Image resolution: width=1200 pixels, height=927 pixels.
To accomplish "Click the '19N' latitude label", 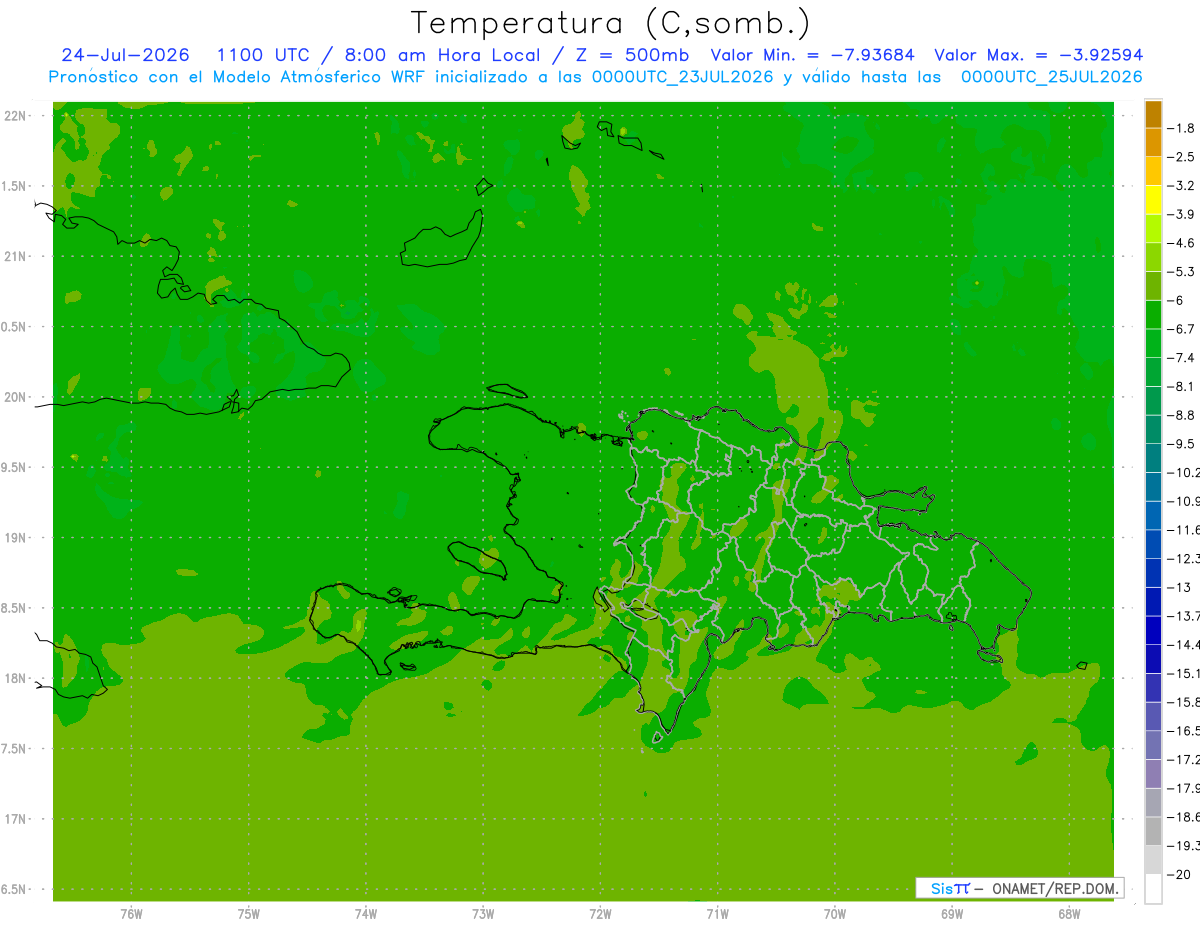I will click(x=15, y=538).
